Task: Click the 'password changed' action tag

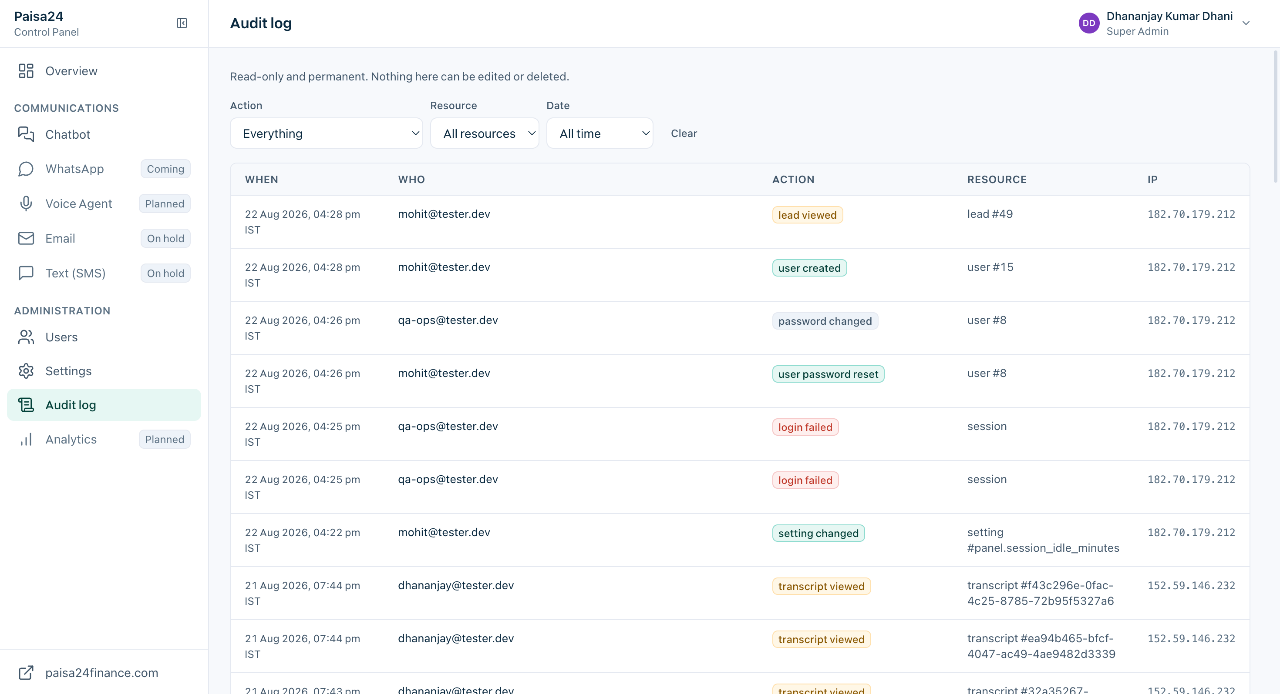Action: pyautogui.click(x=825, y=321)
